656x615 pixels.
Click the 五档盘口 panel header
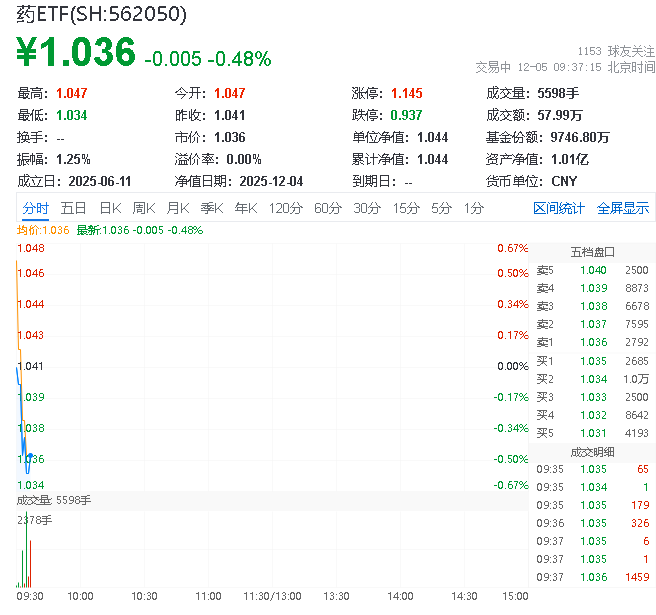pos(592,252)
